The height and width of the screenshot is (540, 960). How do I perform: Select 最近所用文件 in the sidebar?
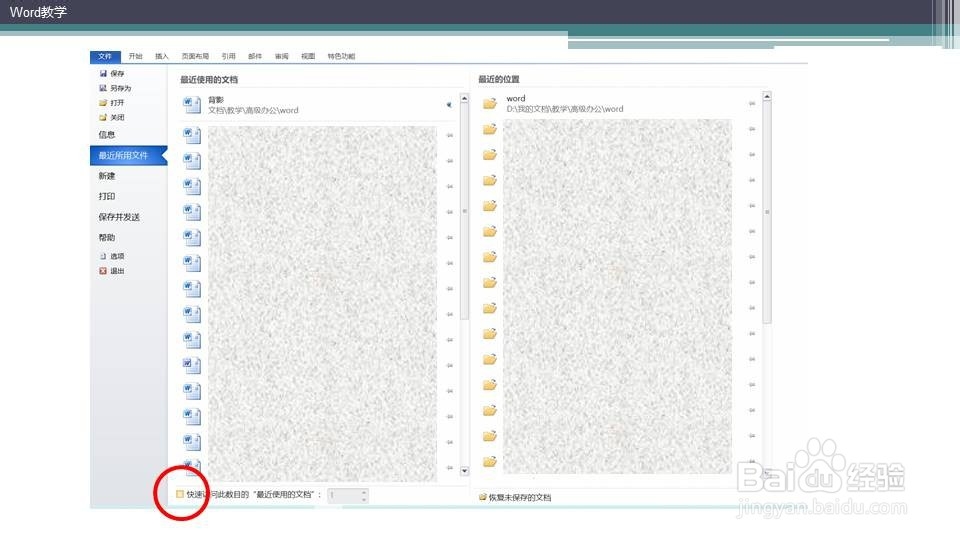pos(129,156)
